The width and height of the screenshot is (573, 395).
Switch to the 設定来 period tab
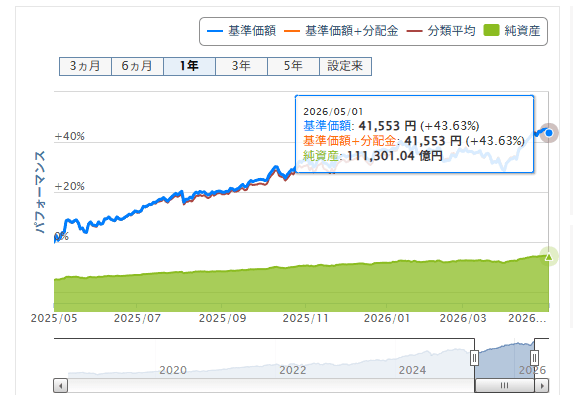[345, 66]
